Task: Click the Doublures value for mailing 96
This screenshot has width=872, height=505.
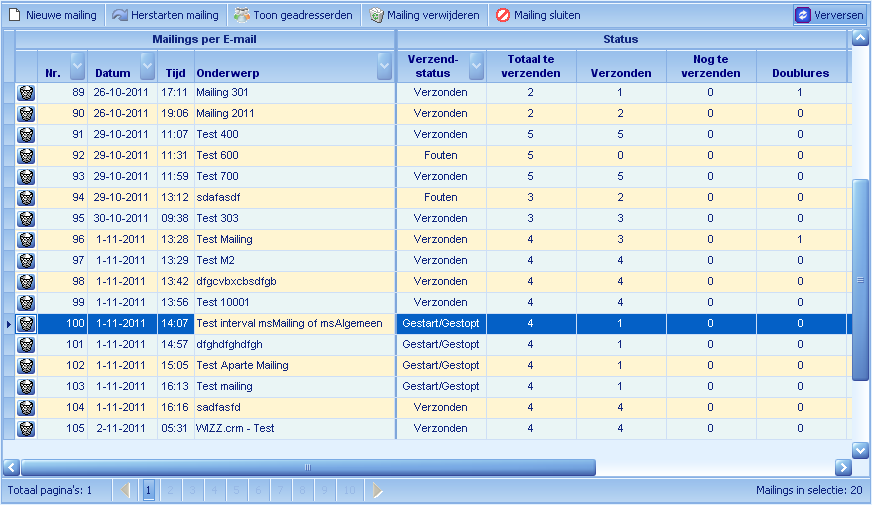Action: click(x=801, y=240)
